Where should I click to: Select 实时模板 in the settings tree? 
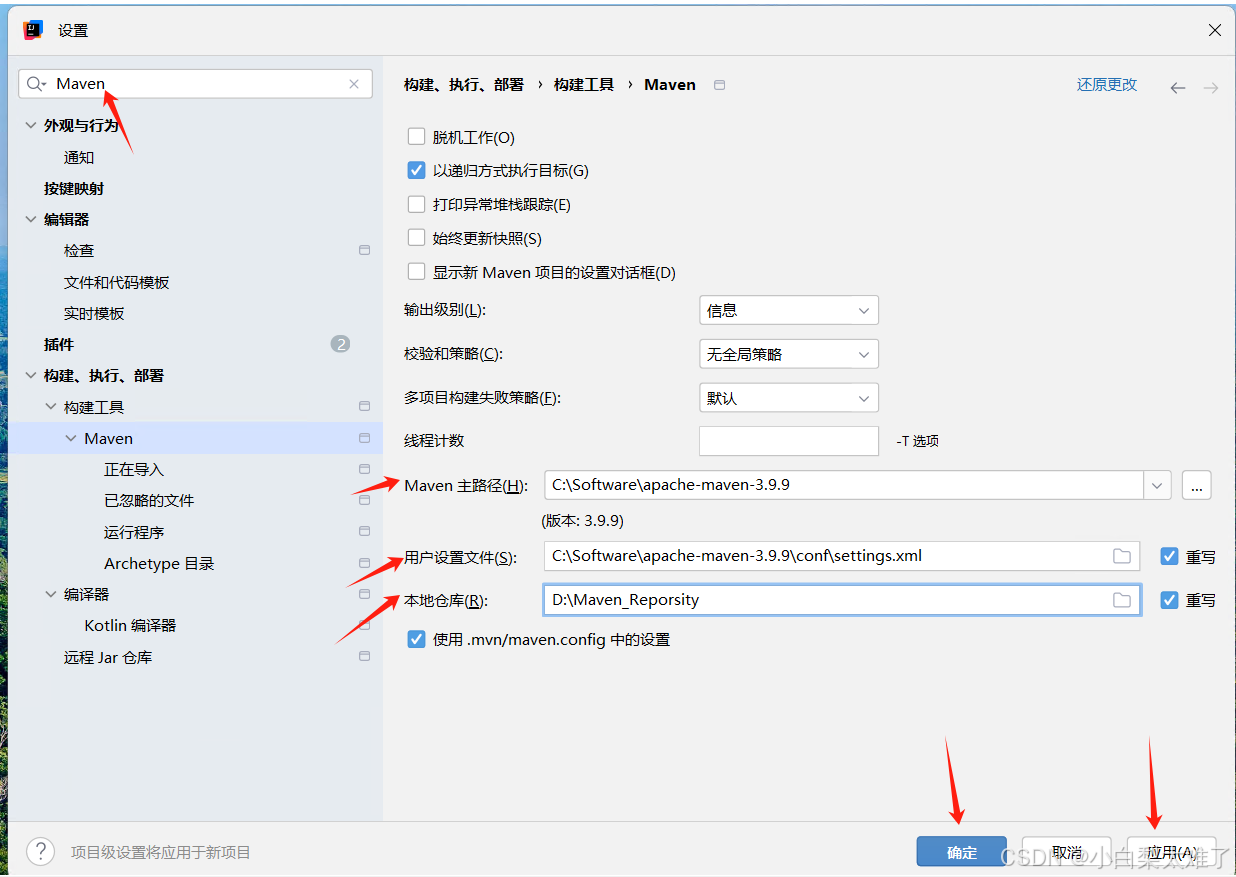(94, 313)
